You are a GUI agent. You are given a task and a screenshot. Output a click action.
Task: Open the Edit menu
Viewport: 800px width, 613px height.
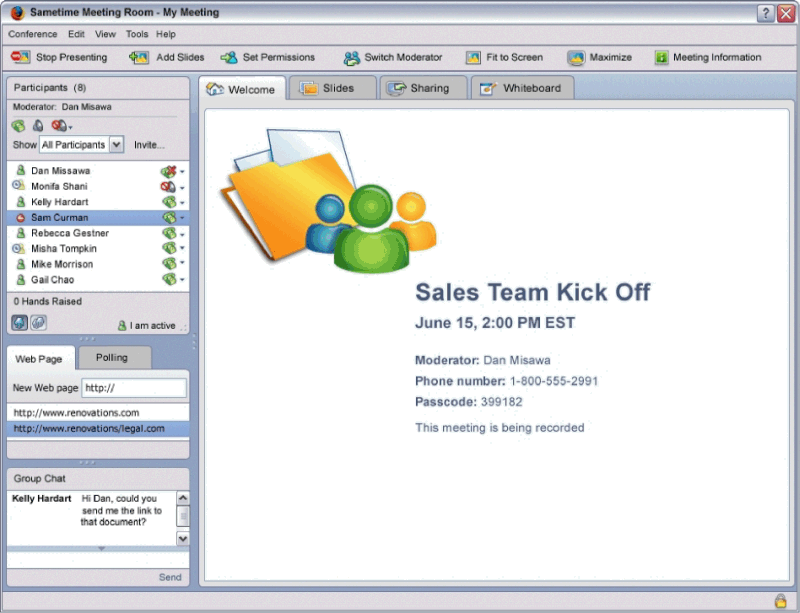coord(76,34)
